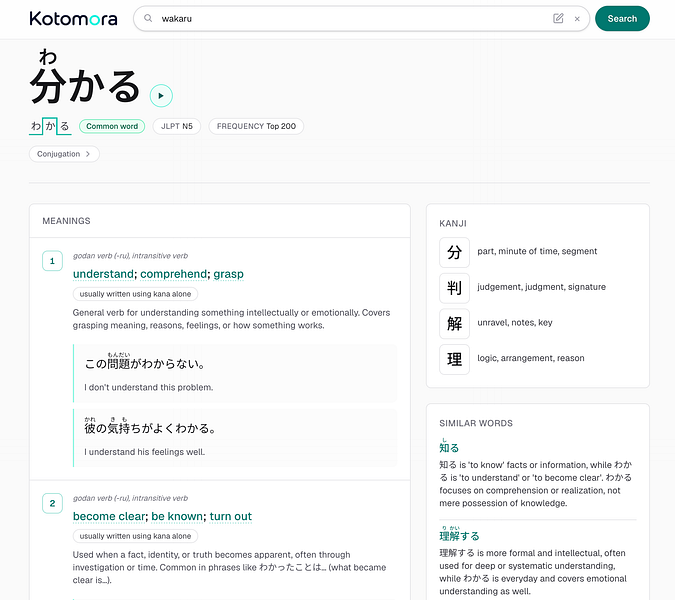
Task: Open the Kotomora logo home link
Action: [x=74, y=19]
